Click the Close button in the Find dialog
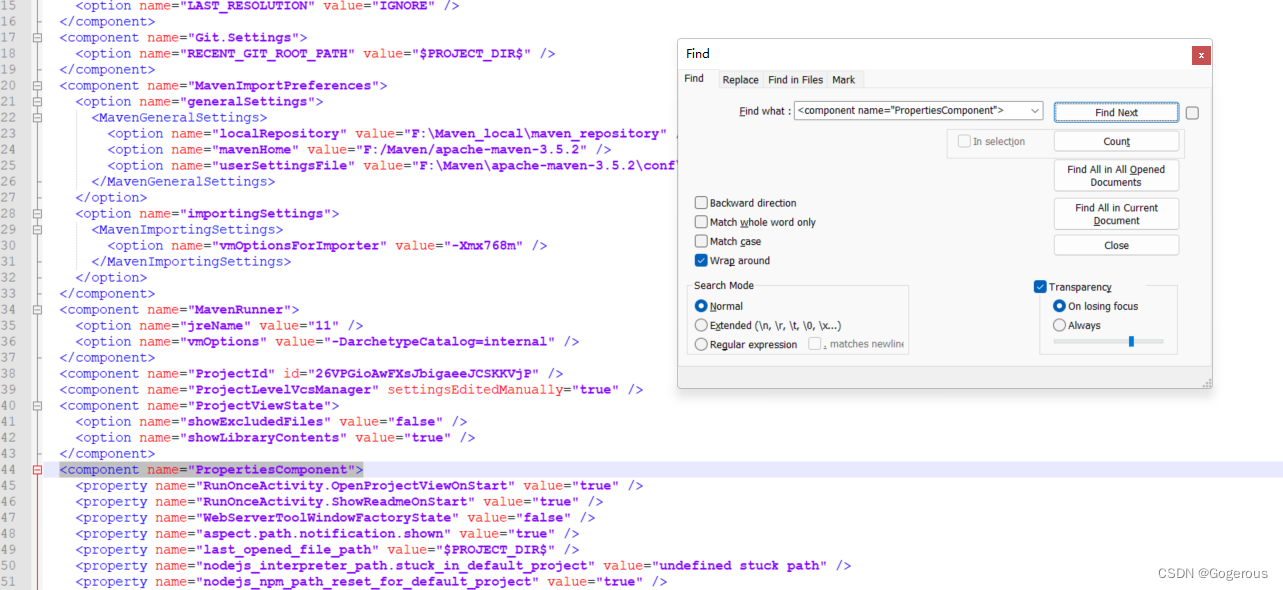Image resolution: width=1283 pixels, height=590 pixels. point(1115,244)
